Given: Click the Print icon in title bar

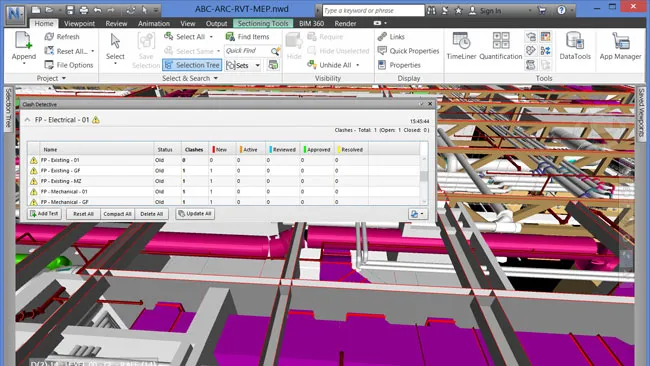Looking at the screenshot, I should 83,10.
